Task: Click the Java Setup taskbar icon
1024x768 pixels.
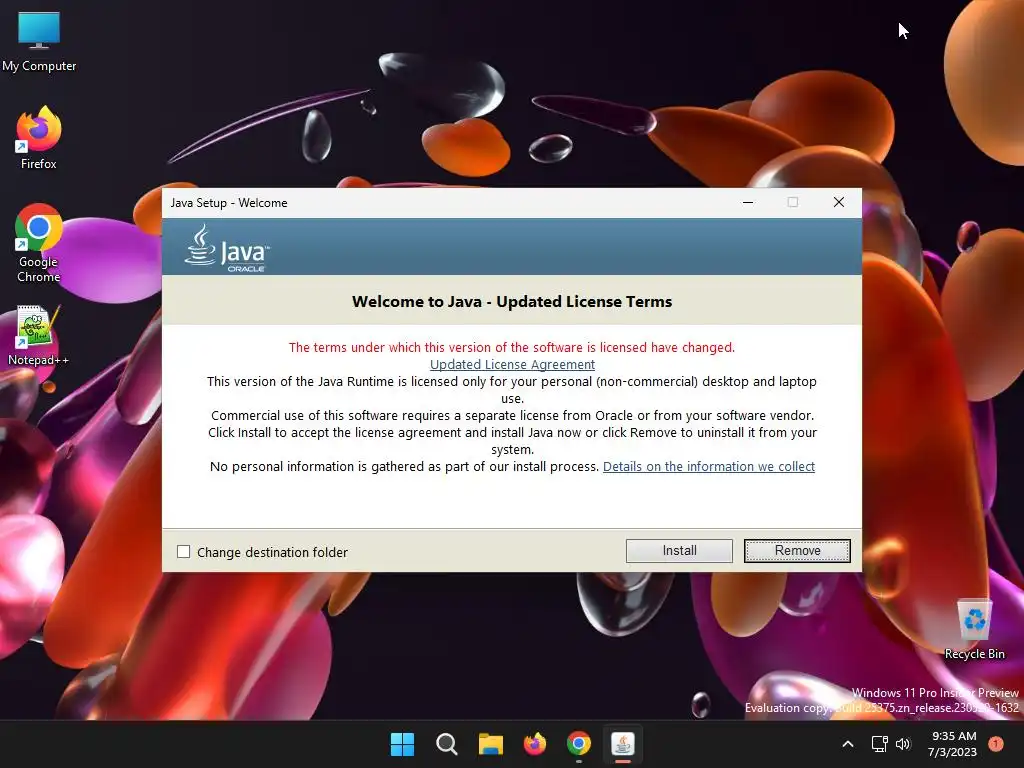Action: (623, 744)
